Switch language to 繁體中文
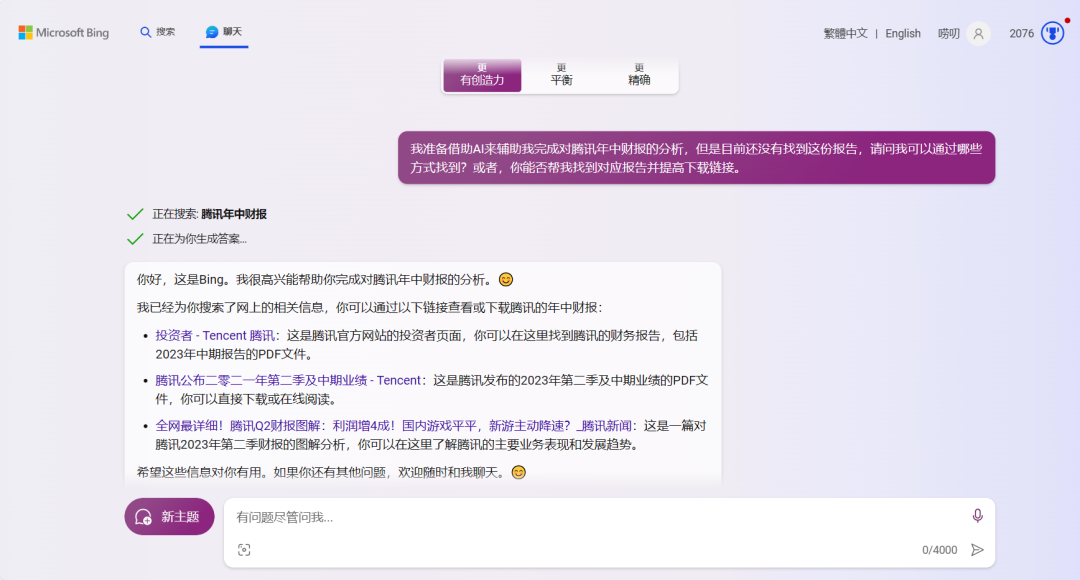Image resolution: width=1080 pixels, height=580 pixels. tap(845, 33)
